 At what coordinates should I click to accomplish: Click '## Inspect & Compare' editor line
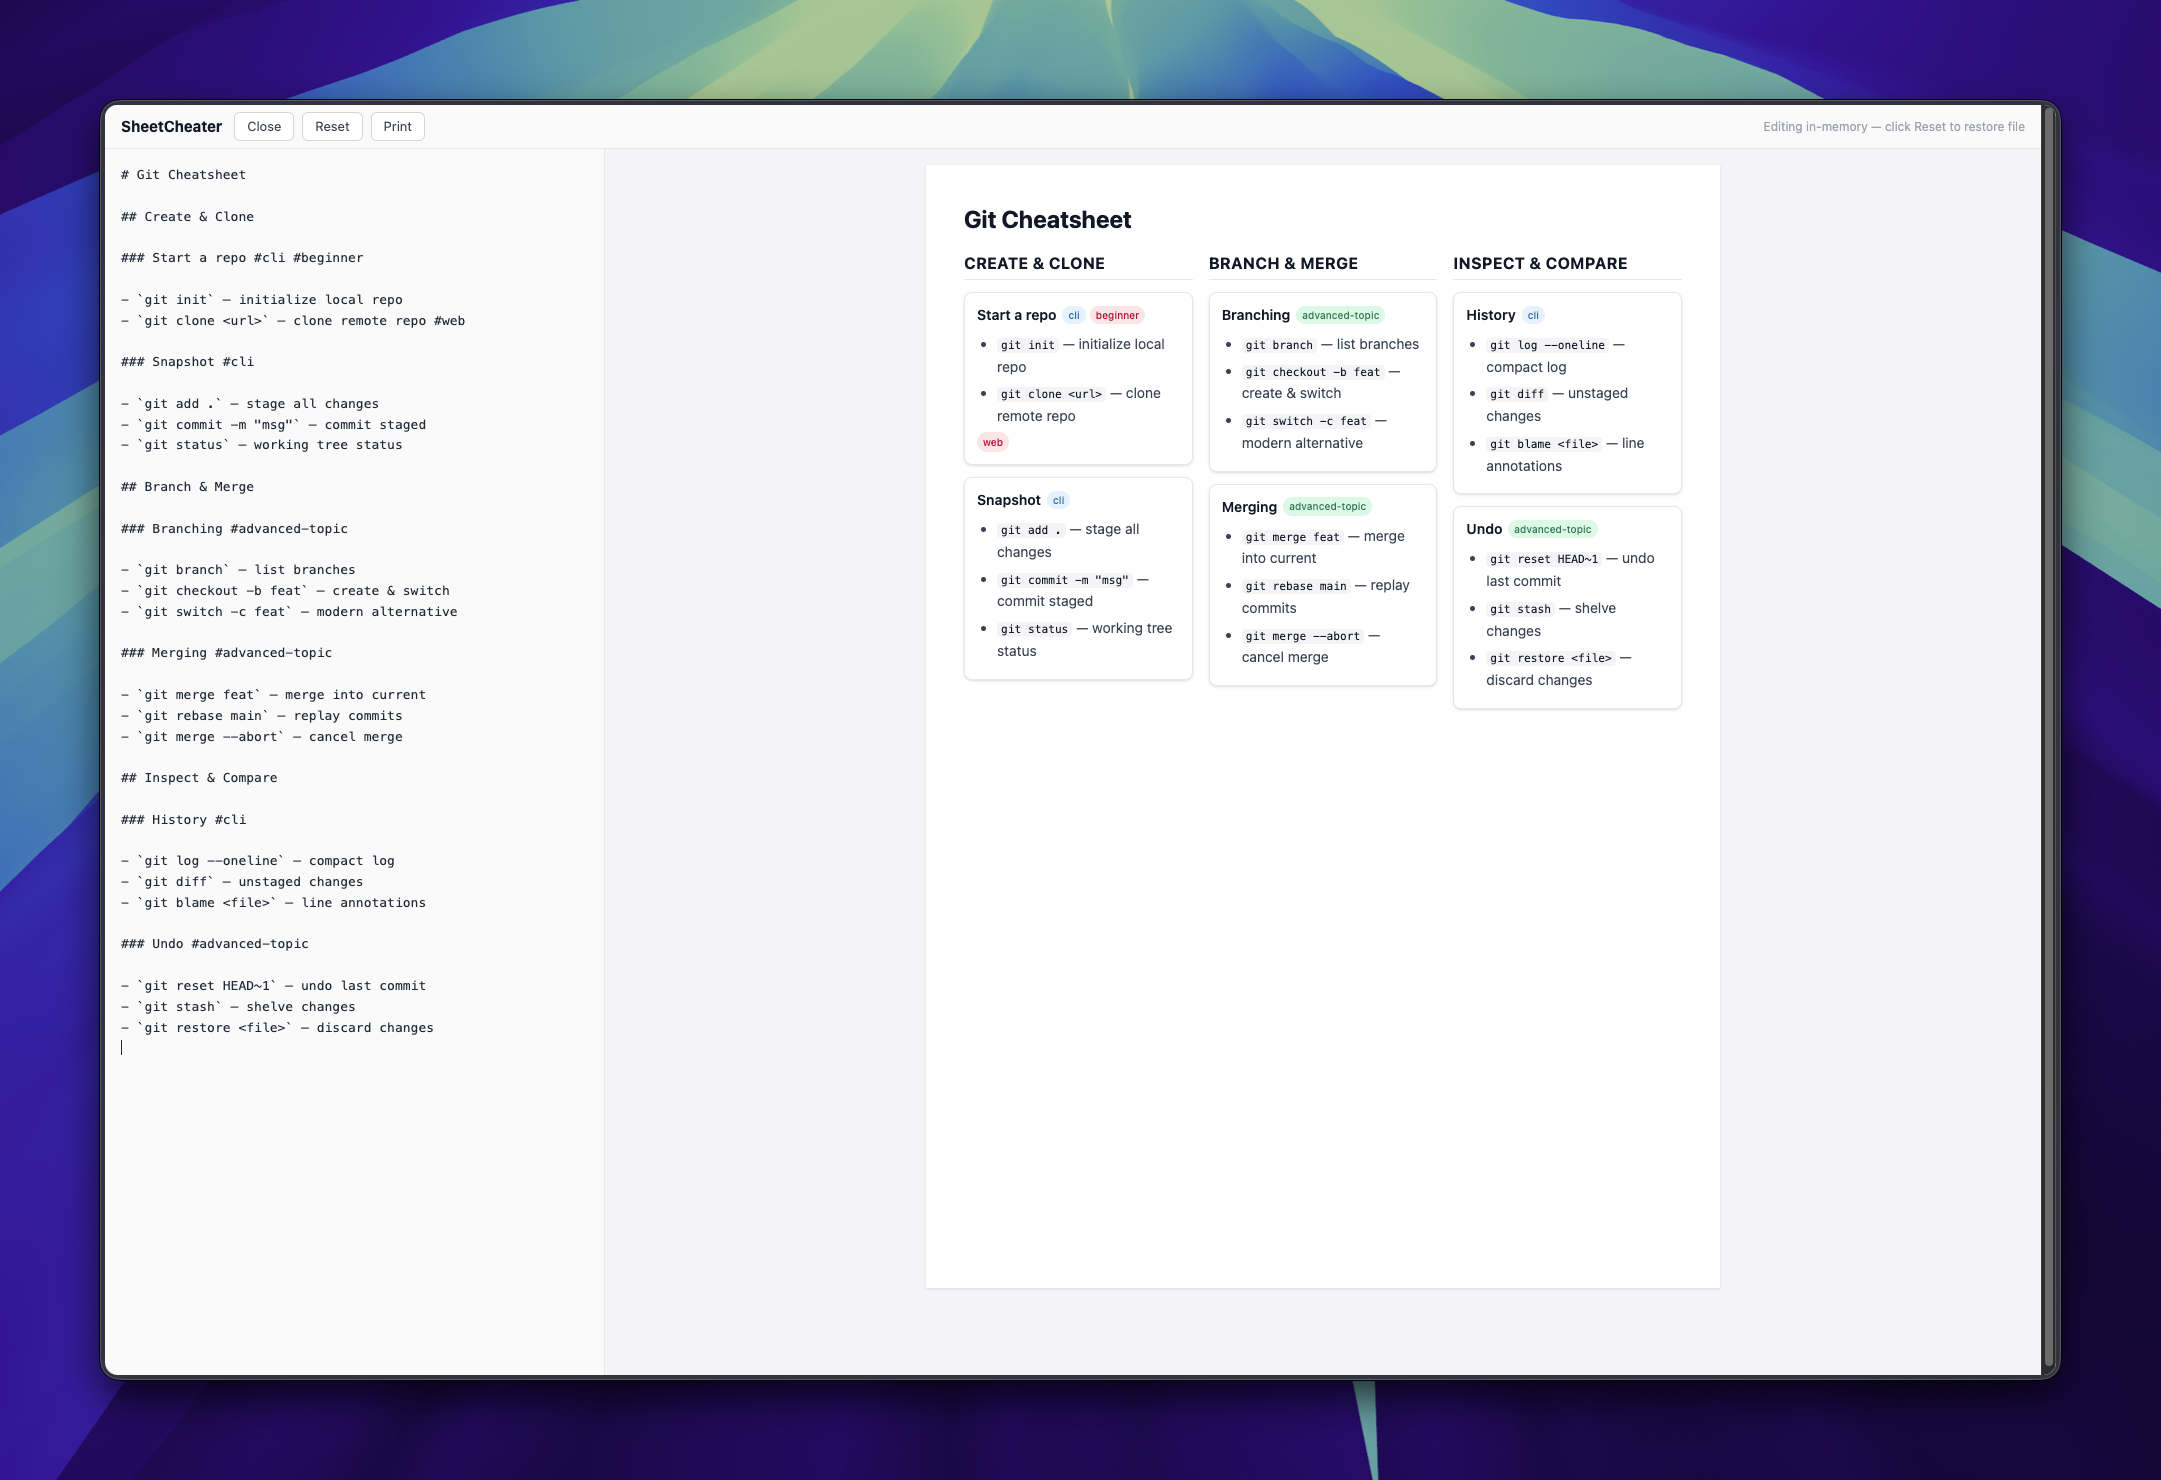[x=199, y=778]
